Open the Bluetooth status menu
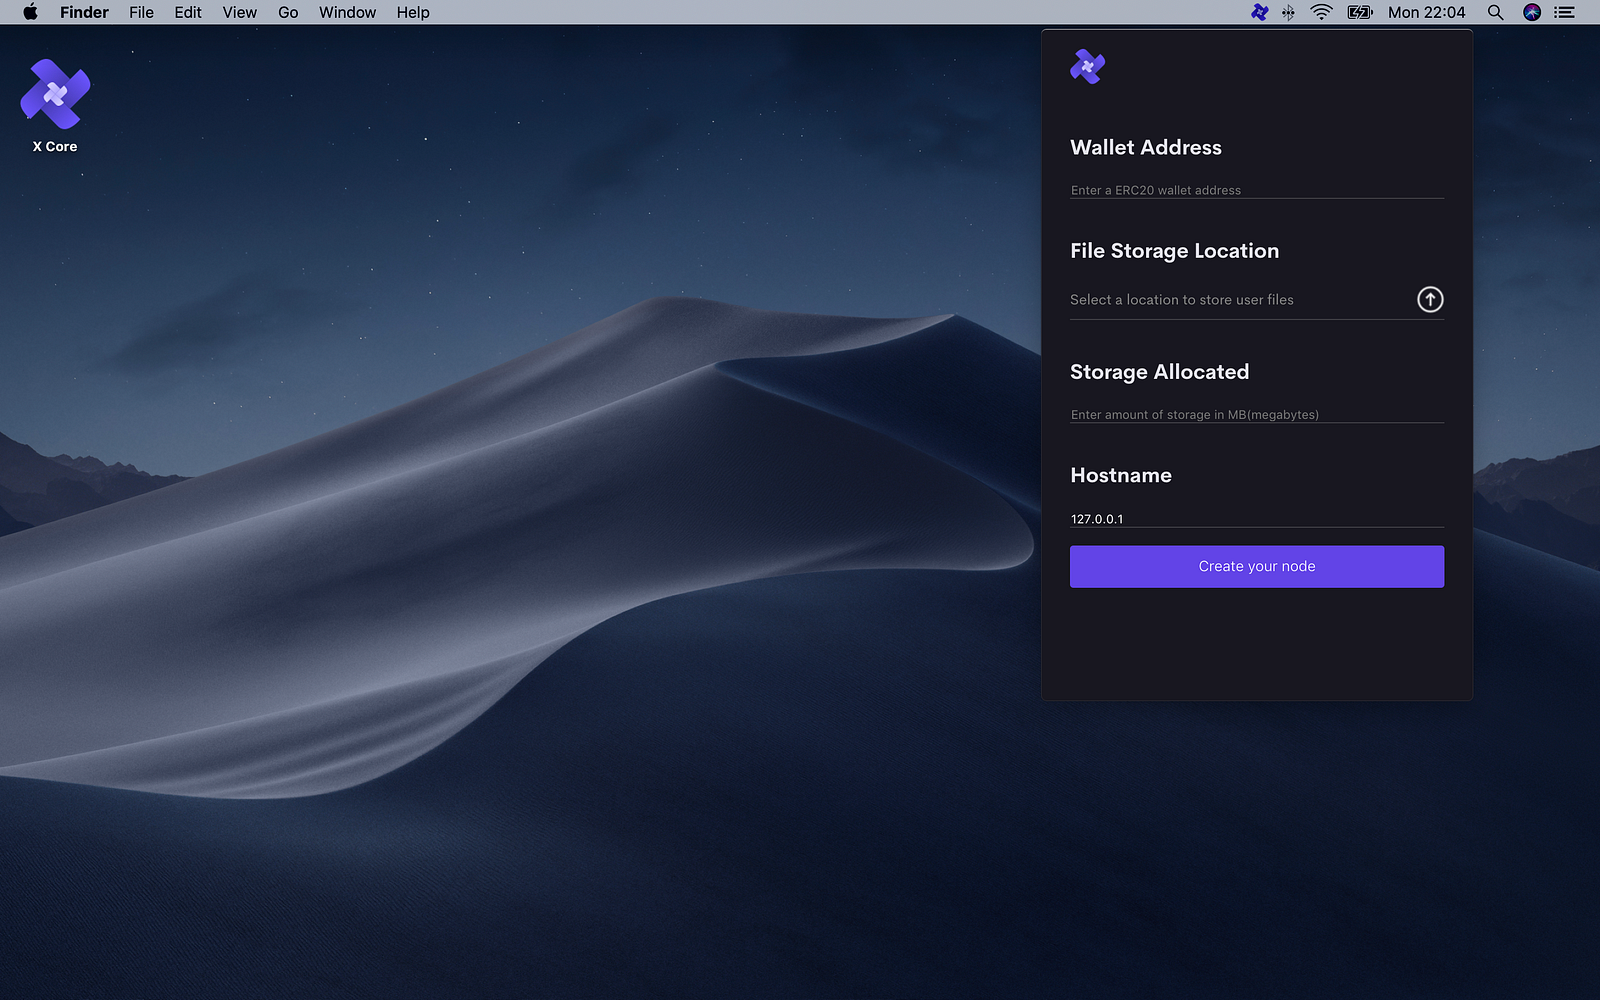 click(1289, 12)
